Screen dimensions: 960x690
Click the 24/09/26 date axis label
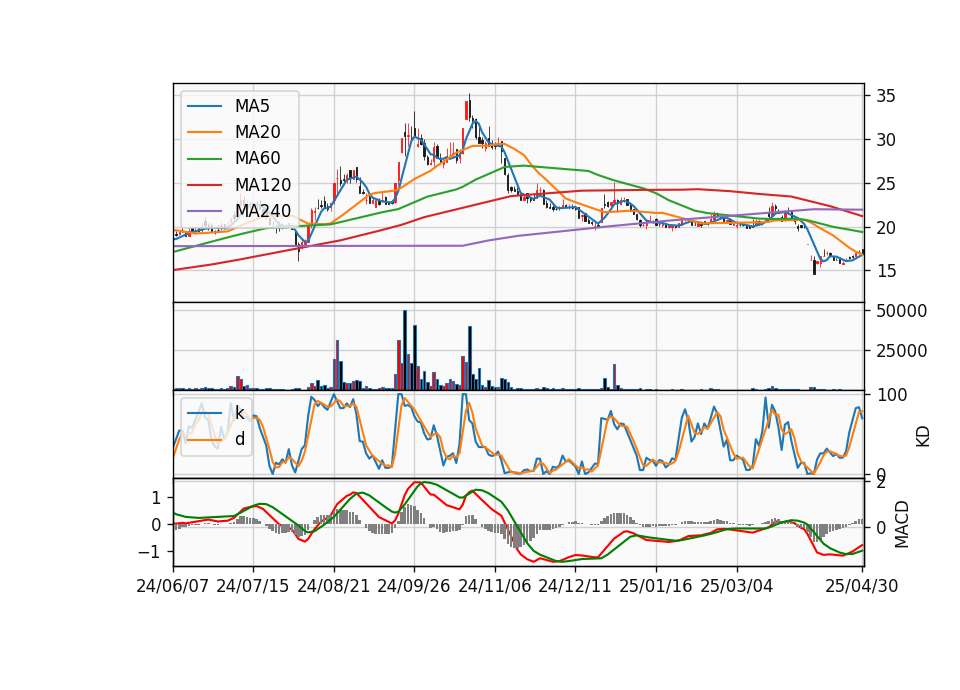(414, 586)
